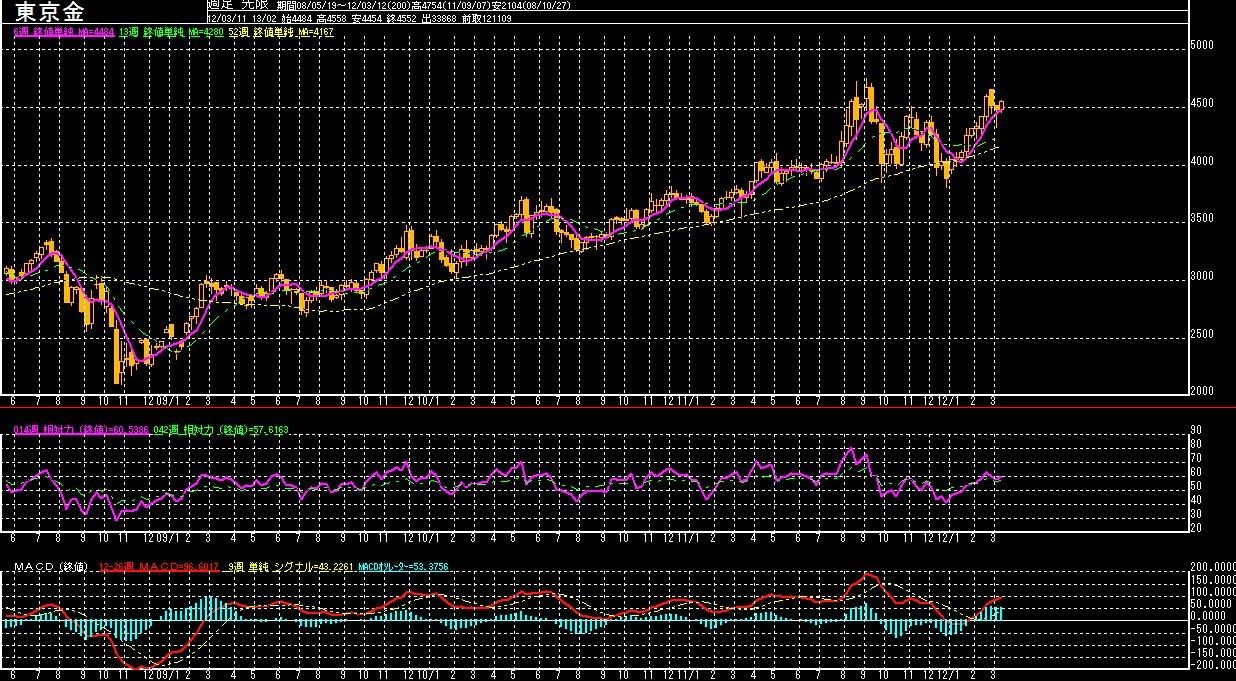Viewport: 1236px width, 681px height.
Task: Click the 90 level on the RSI axis
Action: click(1195, 430)
